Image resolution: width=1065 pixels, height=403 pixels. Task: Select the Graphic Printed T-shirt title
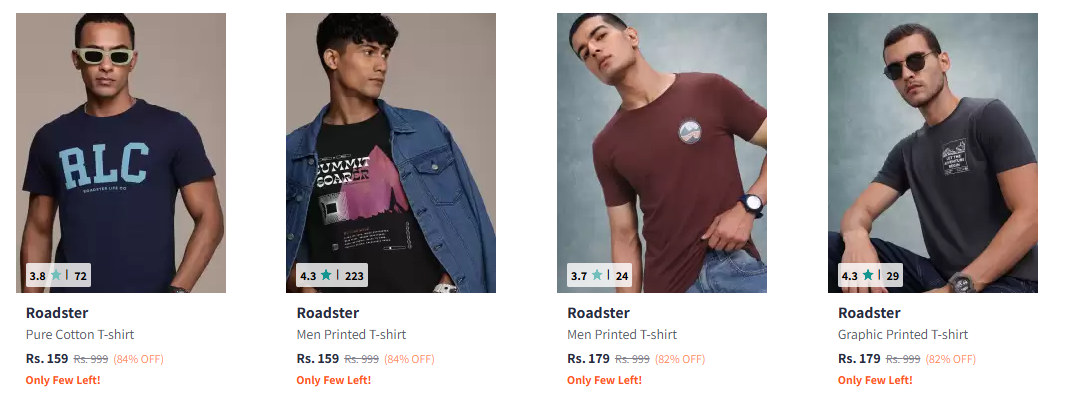click(903, 334)
